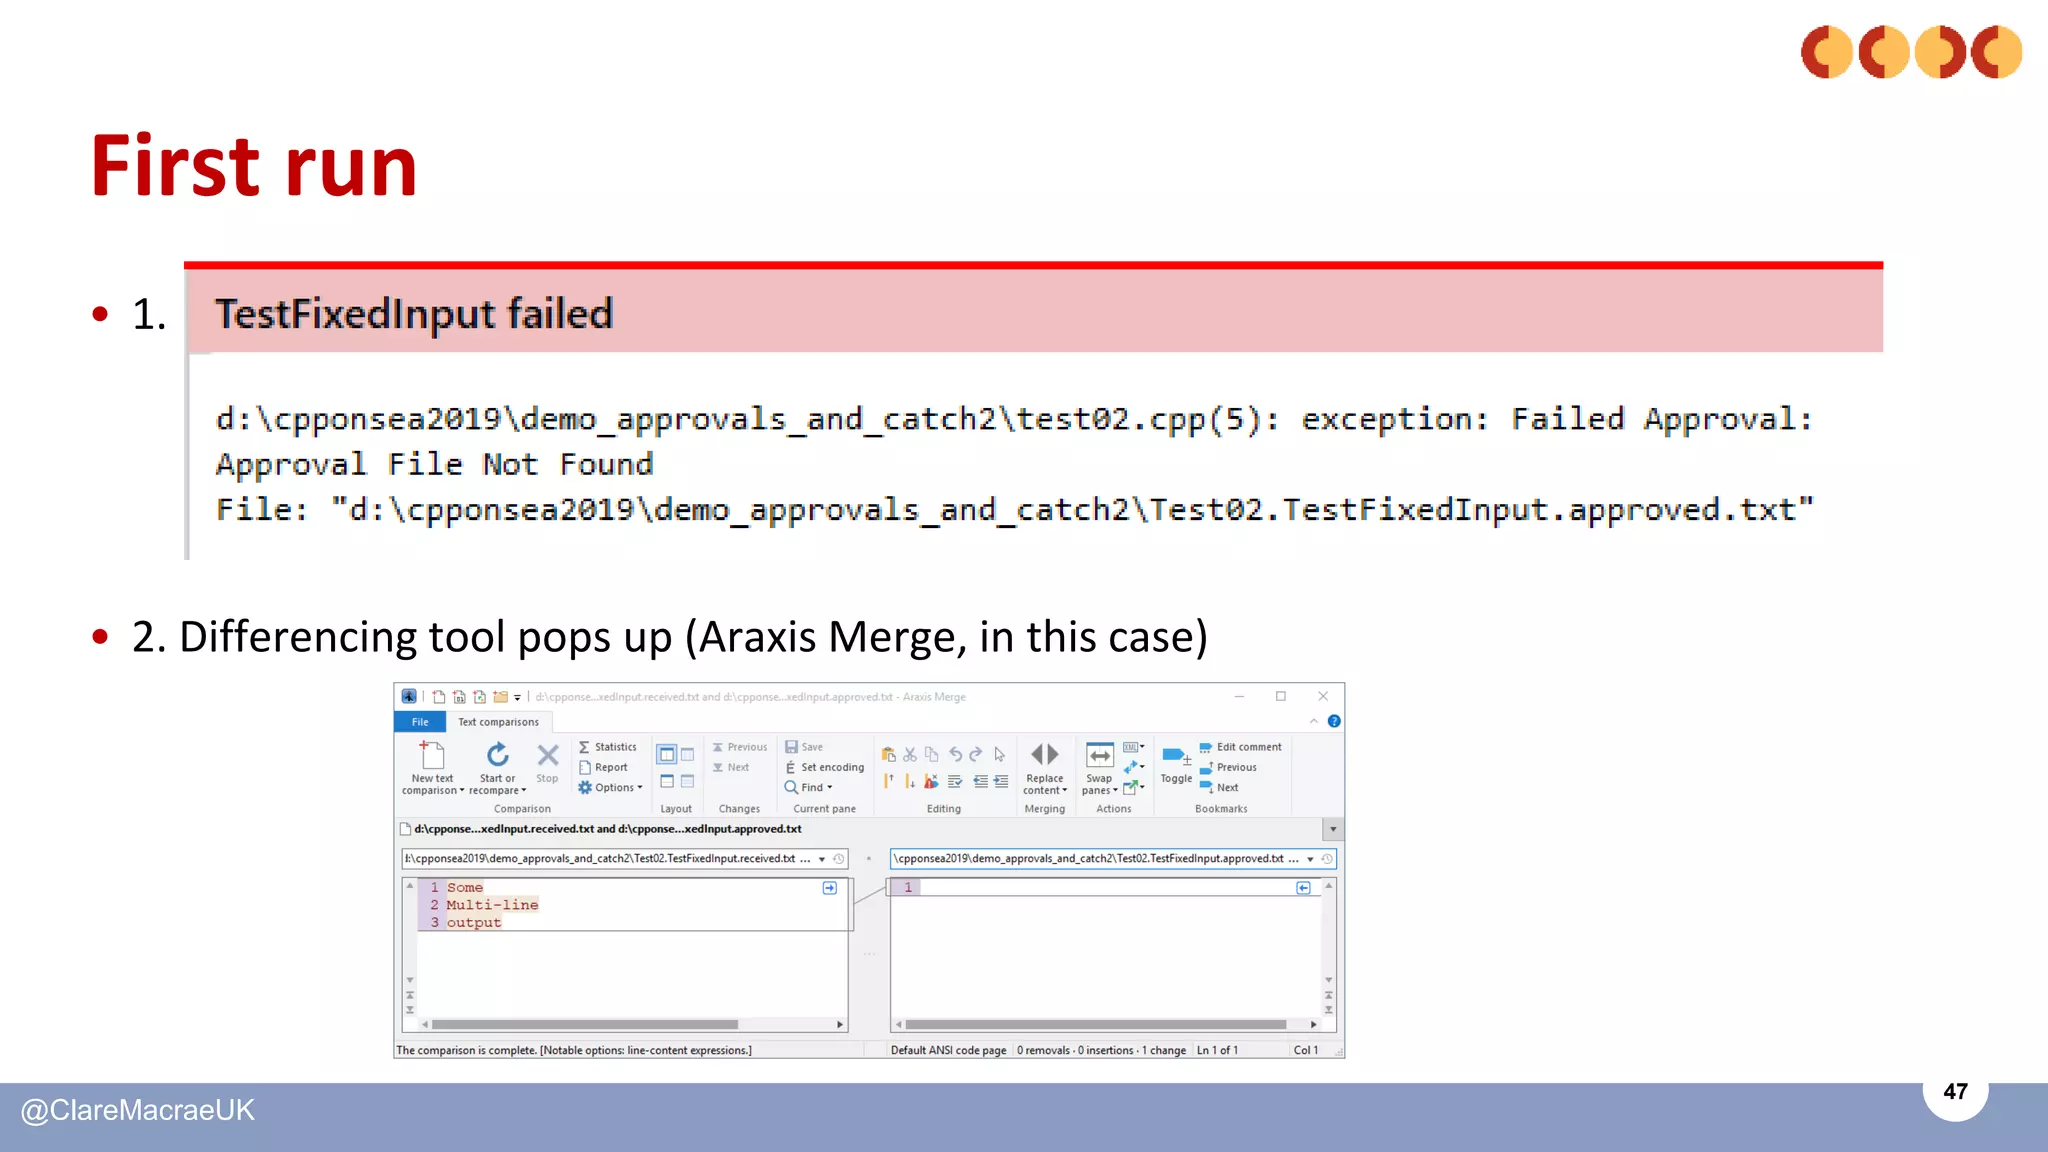Click the Cut scissors icon
Screen dimensions: 2048x1152
pyautogui.click(x=910, y=754)
